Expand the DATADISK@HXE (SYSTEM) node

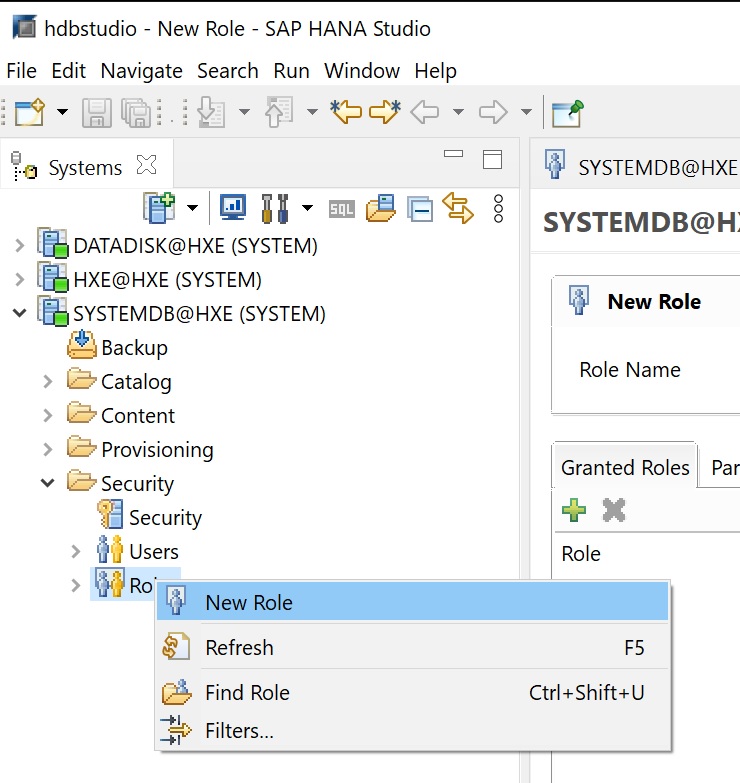pos(19,245)
